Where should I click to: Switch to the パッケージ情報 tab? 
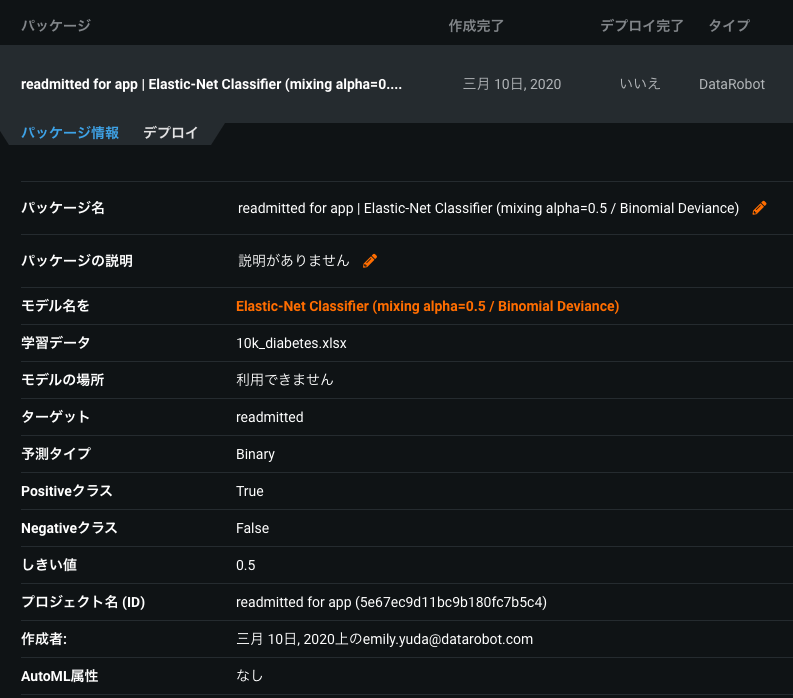coord(70,133)
